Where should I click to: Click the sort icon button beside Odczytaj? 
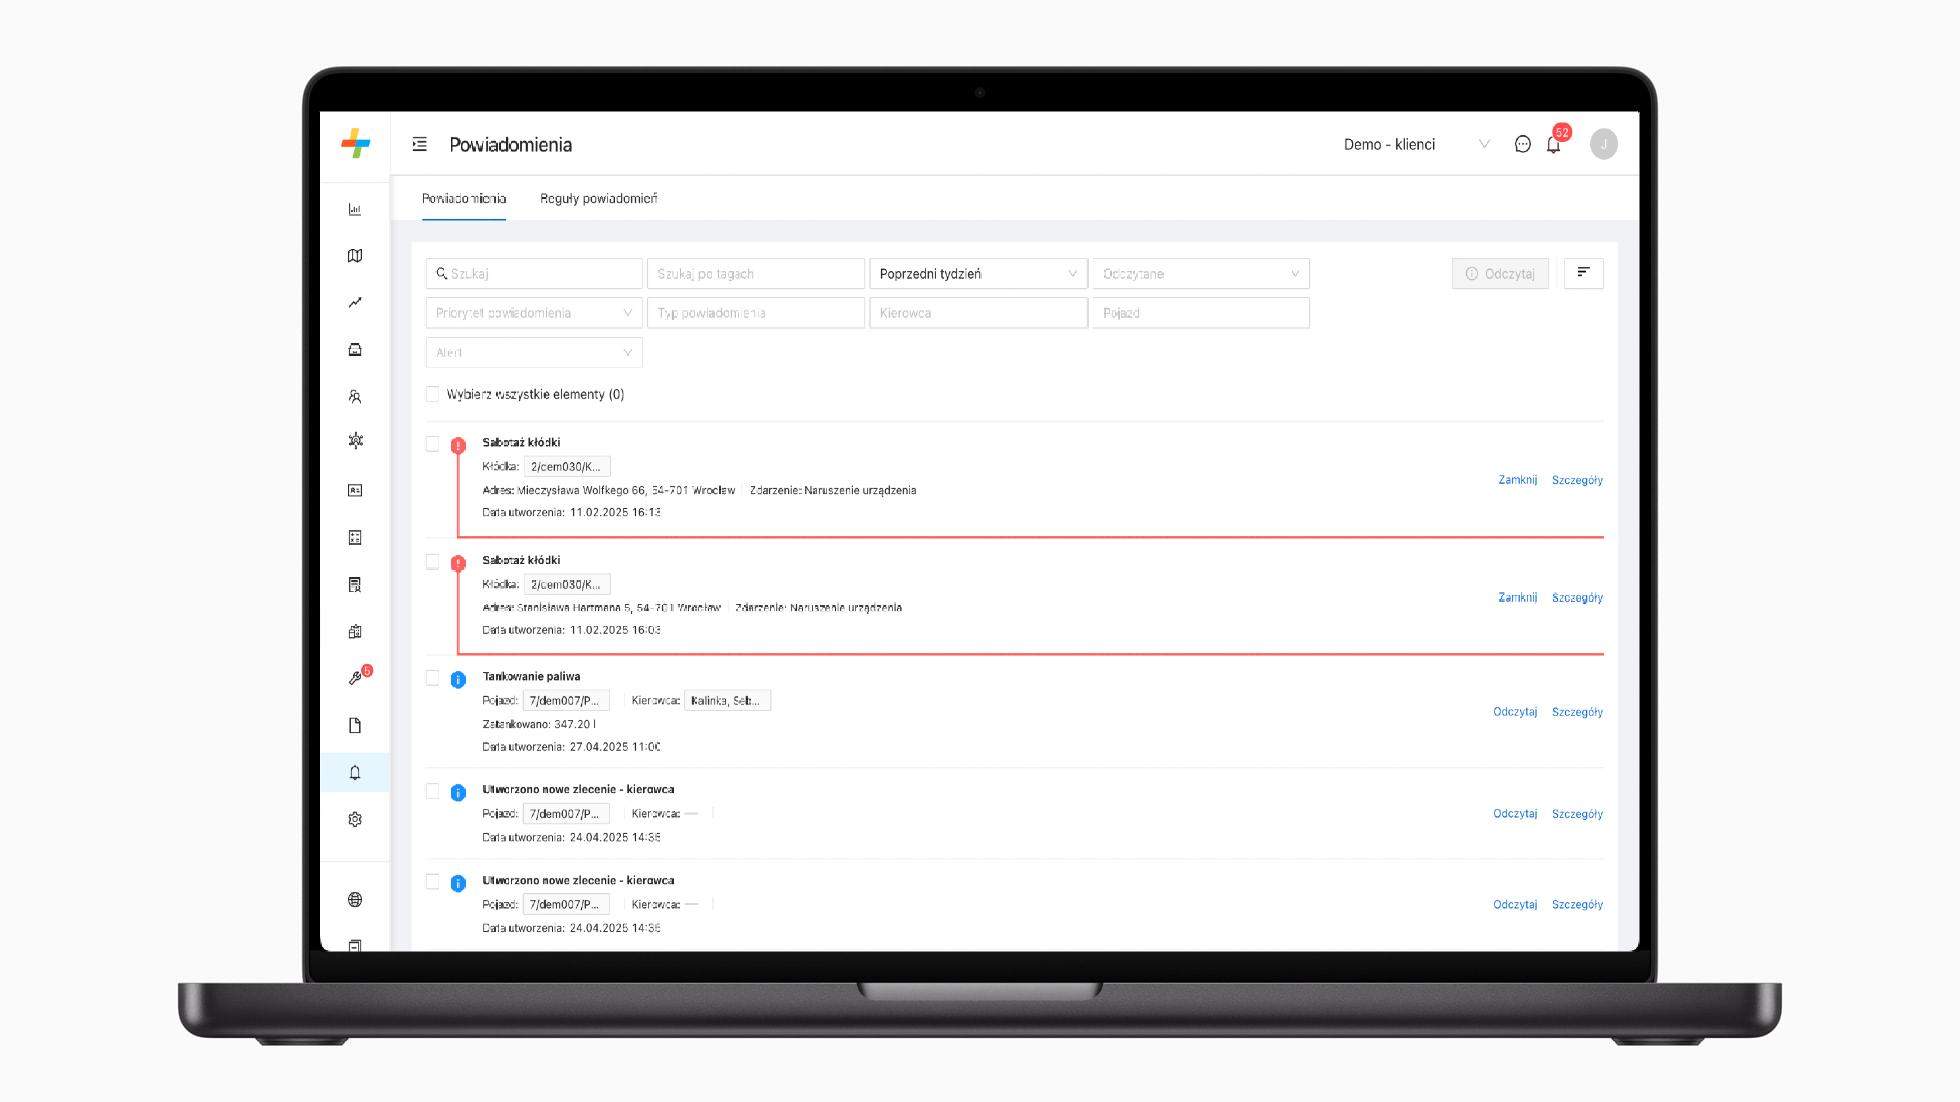[1582, 273]
